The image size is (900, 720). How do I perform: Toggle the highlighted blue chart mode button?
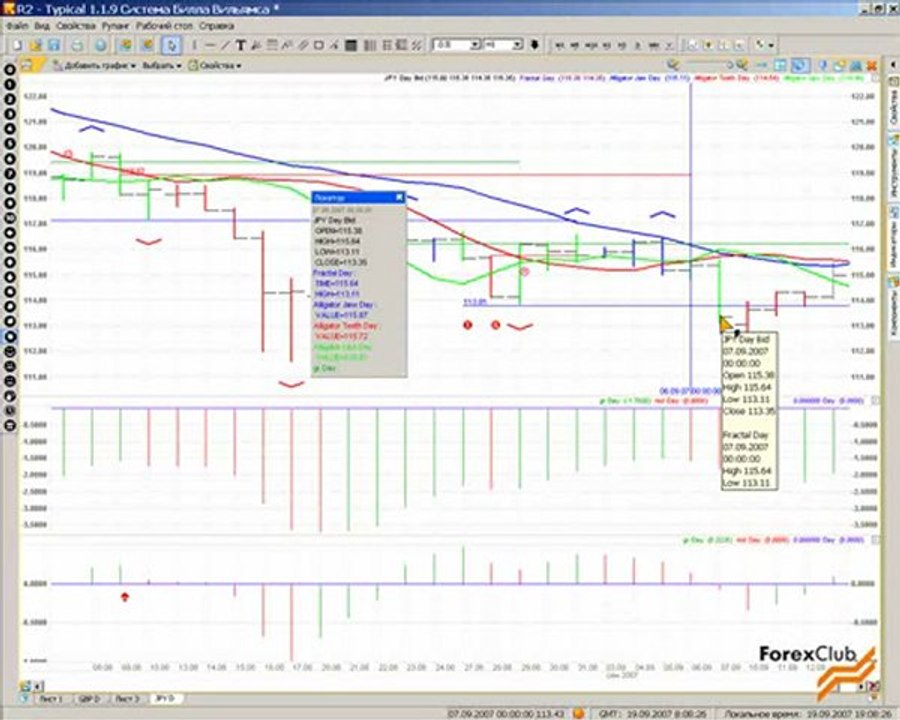[x=800, y=65]
